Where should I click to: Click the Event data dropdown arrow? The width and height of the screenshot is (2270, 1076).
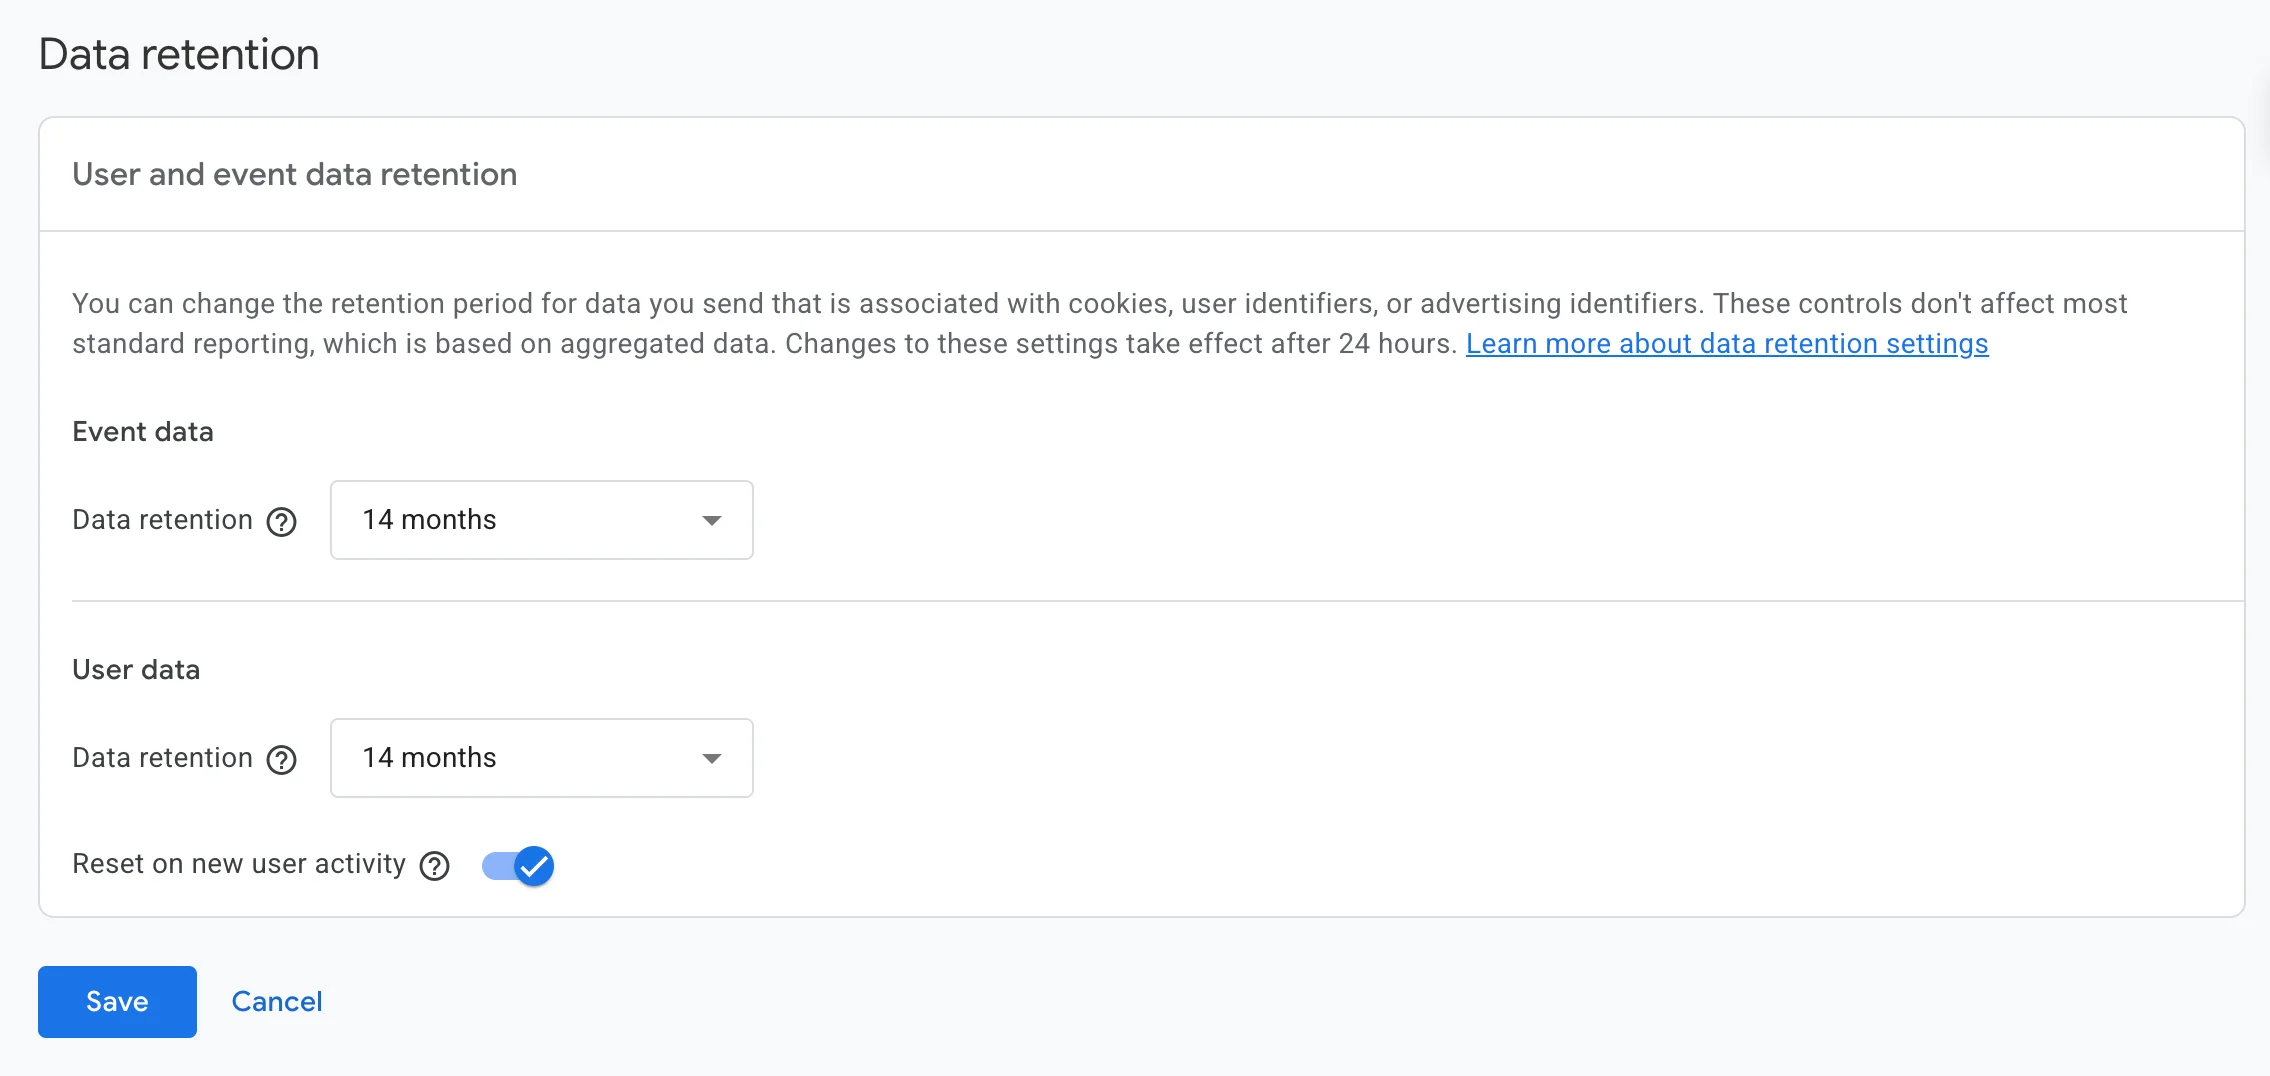point(711,520)
